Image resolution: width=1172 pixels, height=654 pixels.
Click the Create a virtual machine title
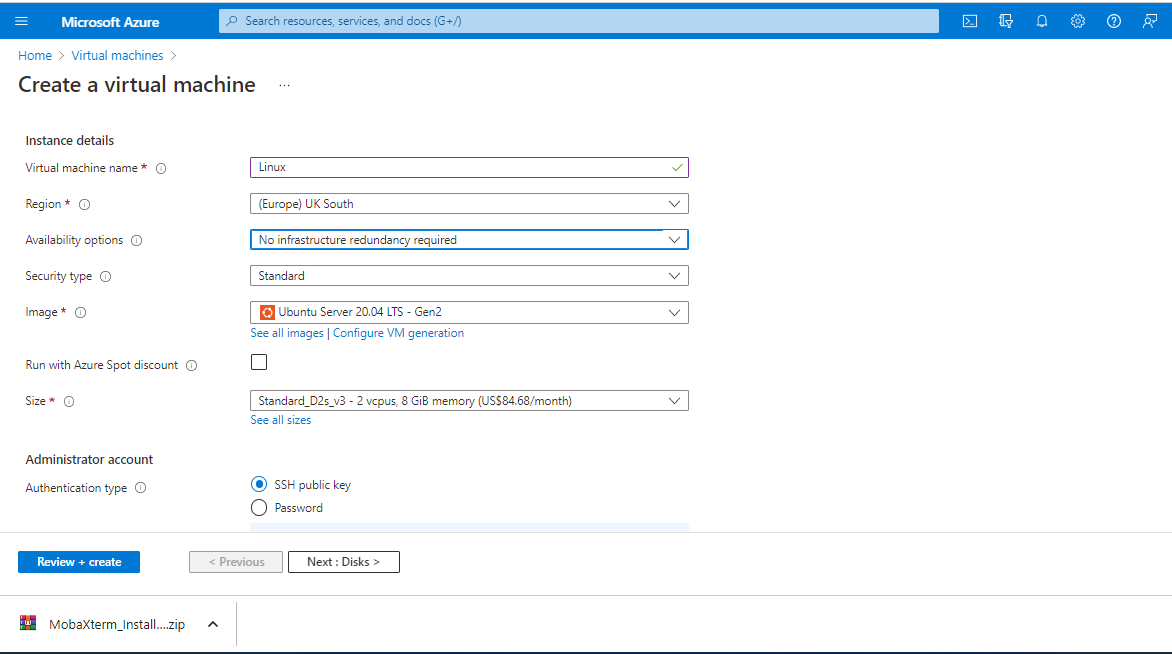coord(137,84)
